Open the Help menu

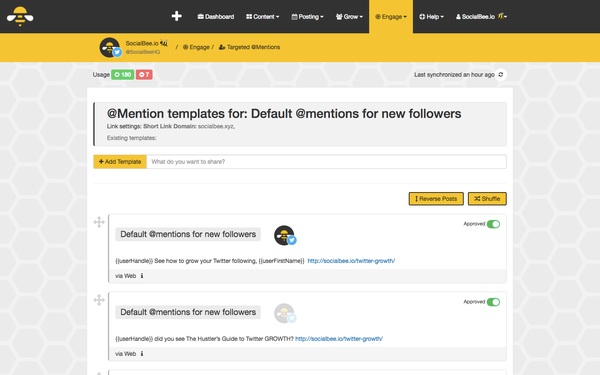click(431, 17)
